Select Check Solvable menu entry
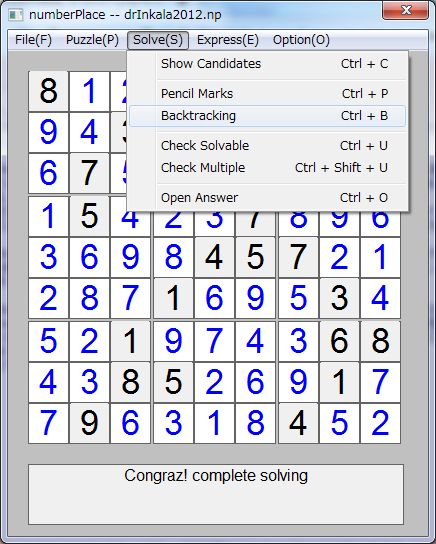The width and height of the screenshot is (436, 544). (x=267, y=146)
